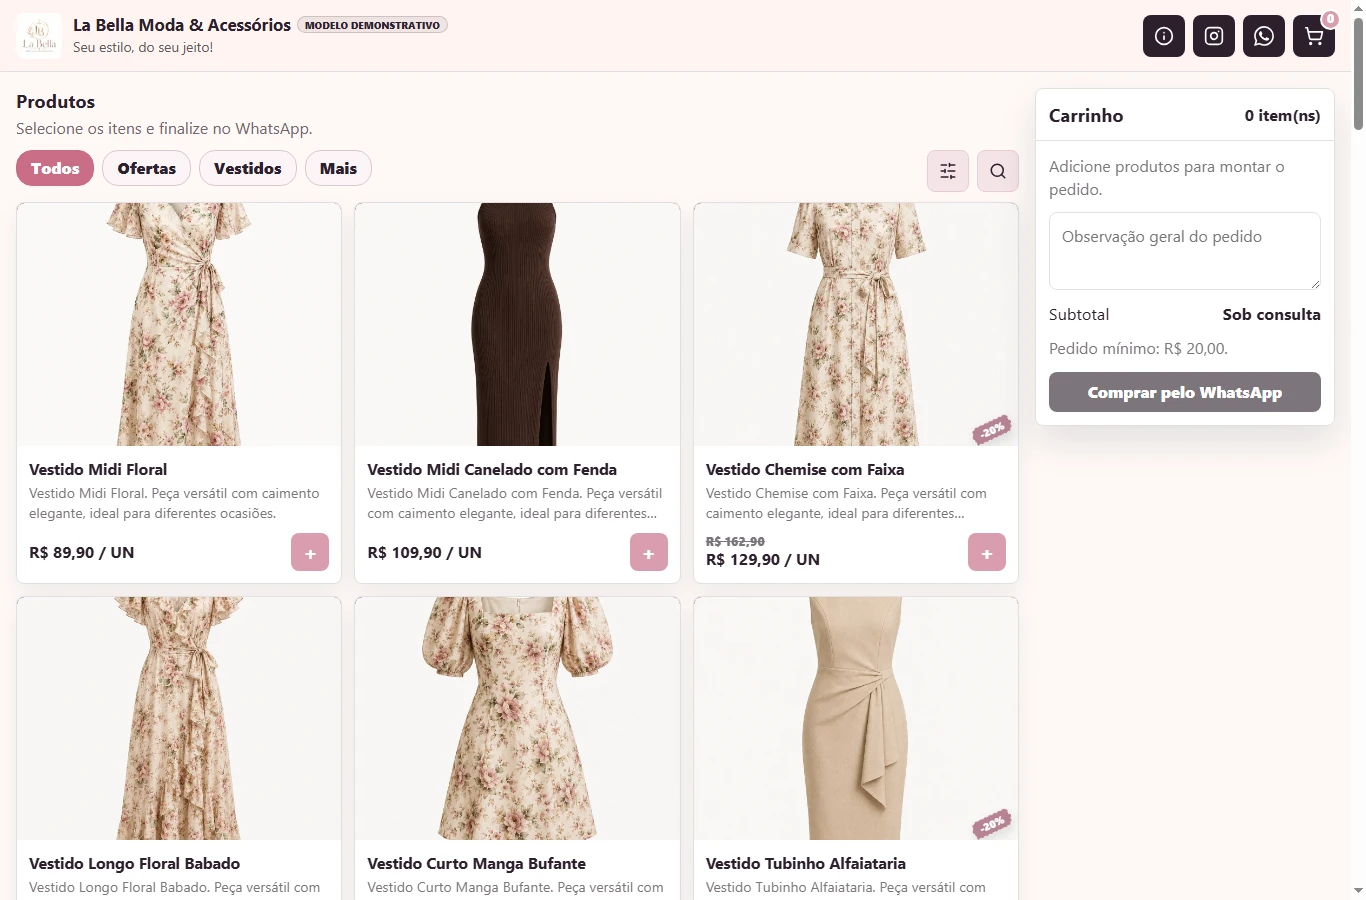Open the product filters sliders icon
The width and height of the screenshot is (1366, 900).
[x=948, y=171]
